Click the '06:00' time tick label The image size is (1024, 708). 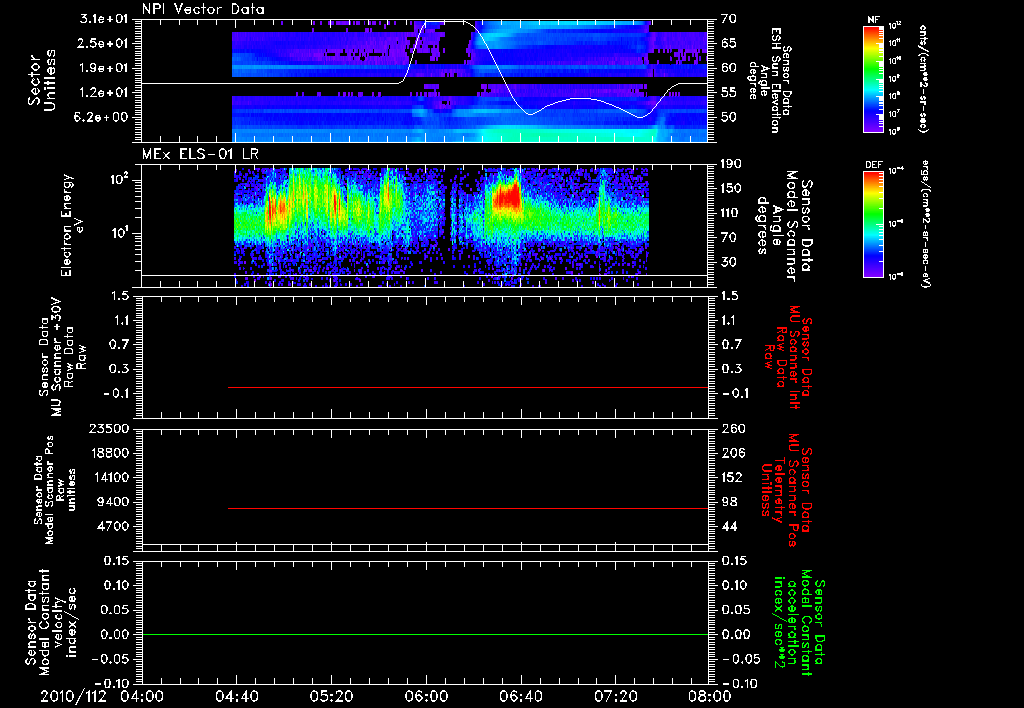(x=425, y=696)
